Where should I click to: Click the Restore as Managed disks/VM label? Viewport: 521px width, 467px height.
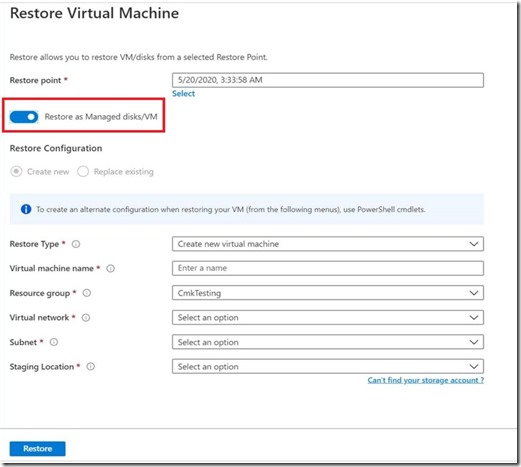click(x=101, y=117)
